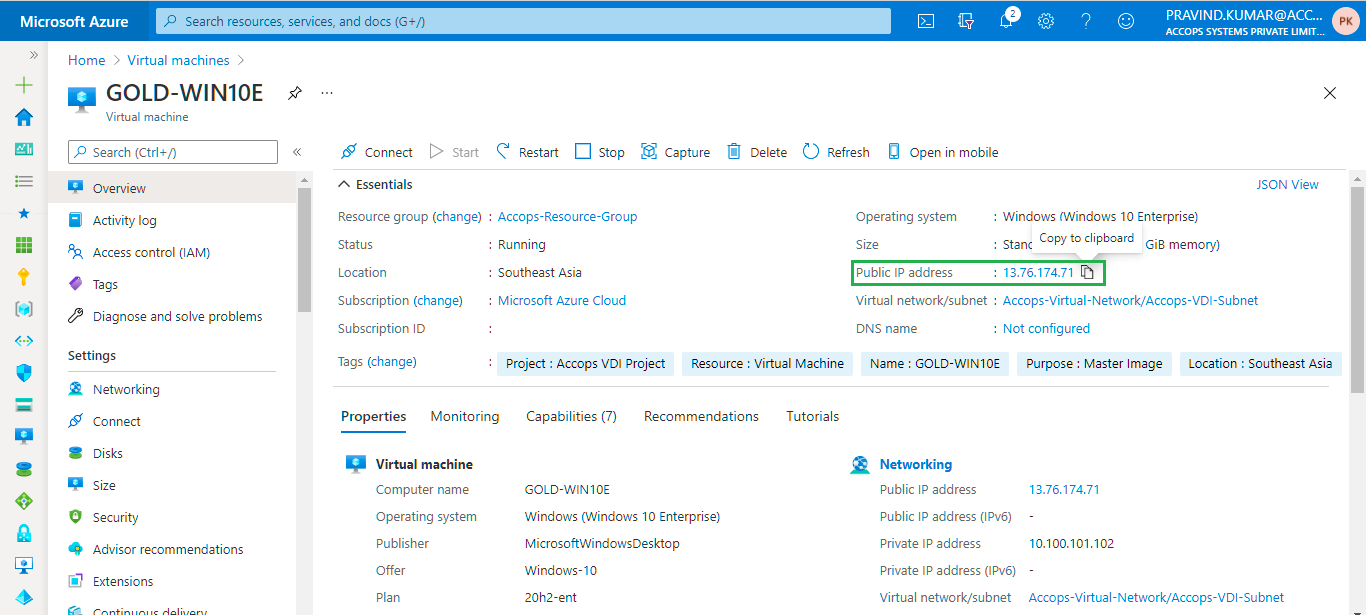This screenshot has width=1366, height=615.
Task: Click Virtual machines in breadcrumb
Action: 178,60
